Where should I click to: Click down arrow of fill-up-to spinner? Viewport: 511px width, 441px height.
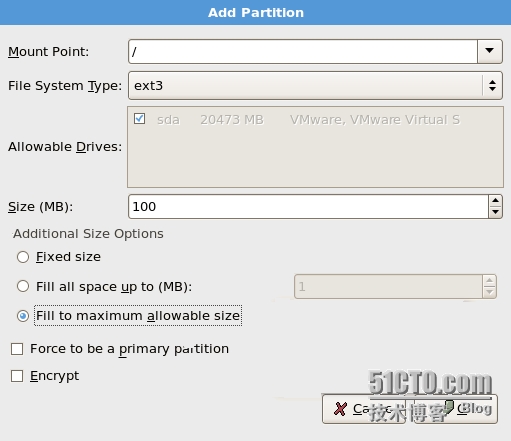click(x=489, y=292)
